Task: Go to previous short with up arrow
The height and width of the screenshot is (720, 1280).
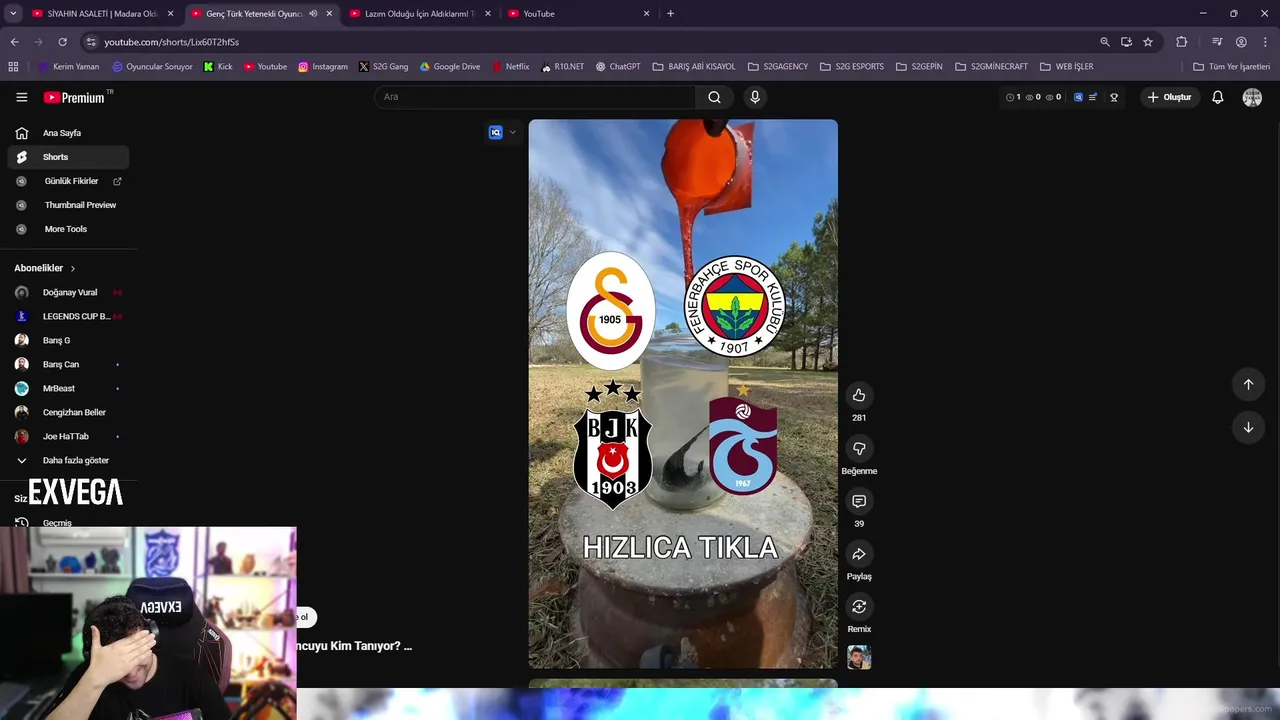Action: coord(1248,384)
